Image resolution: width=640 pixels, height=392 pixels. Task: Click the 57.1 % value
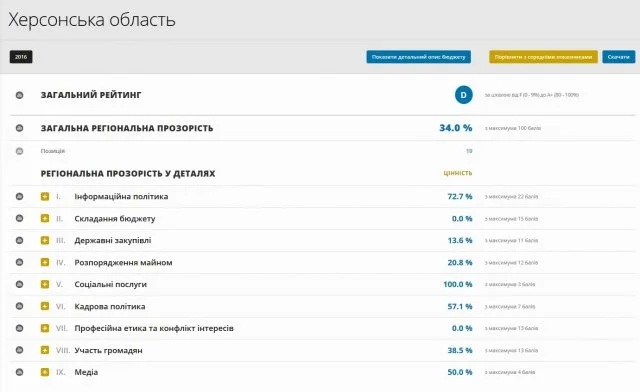tap(460, 306)
